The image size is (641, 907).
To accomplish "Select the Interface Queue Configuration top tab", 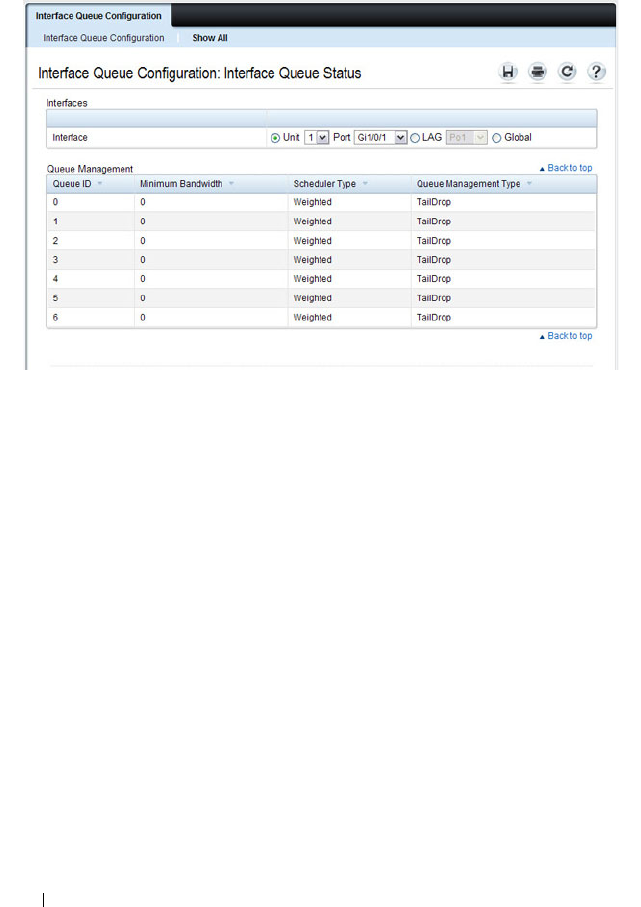I will click(98, 16).
